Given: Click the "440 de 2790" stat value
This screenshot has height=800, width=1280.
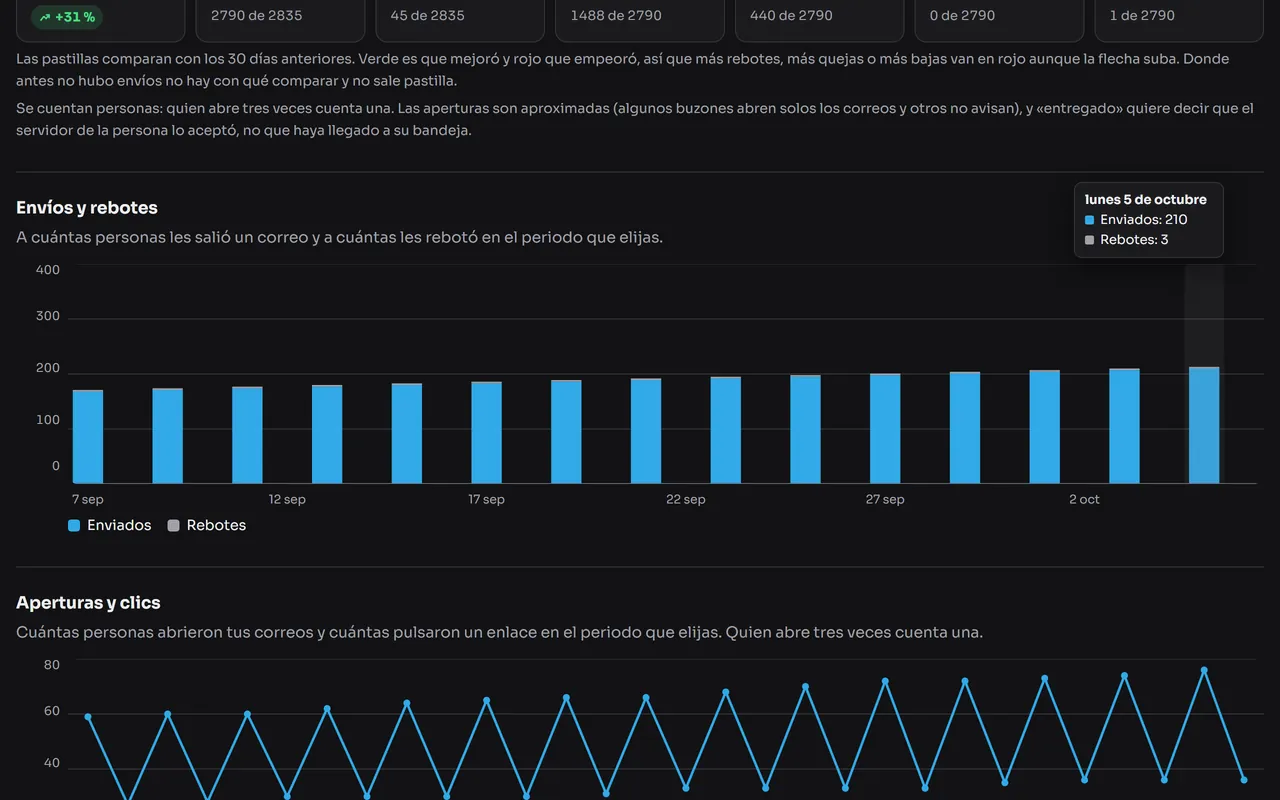Looking at the screenshot, I should (792, 15).
